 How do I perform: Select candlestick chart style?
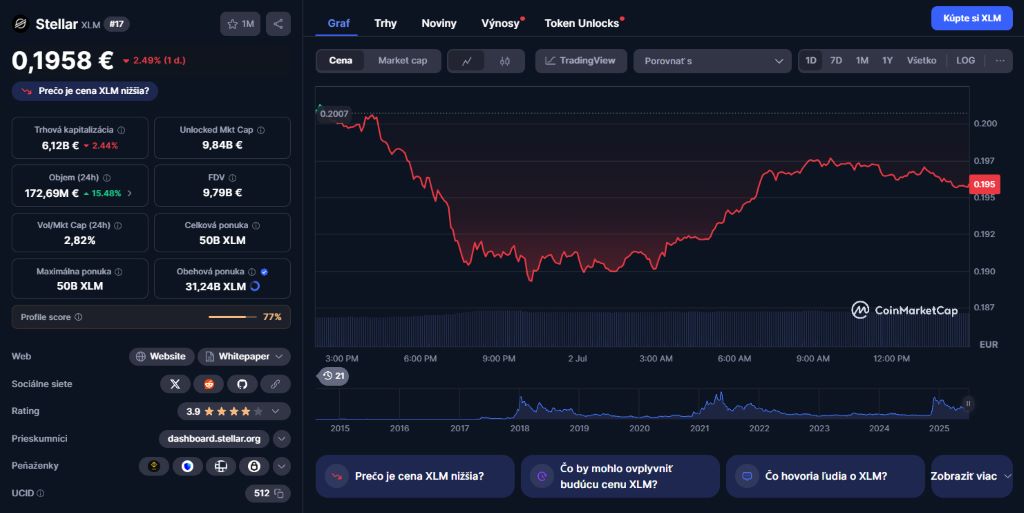tap(505, 61)
